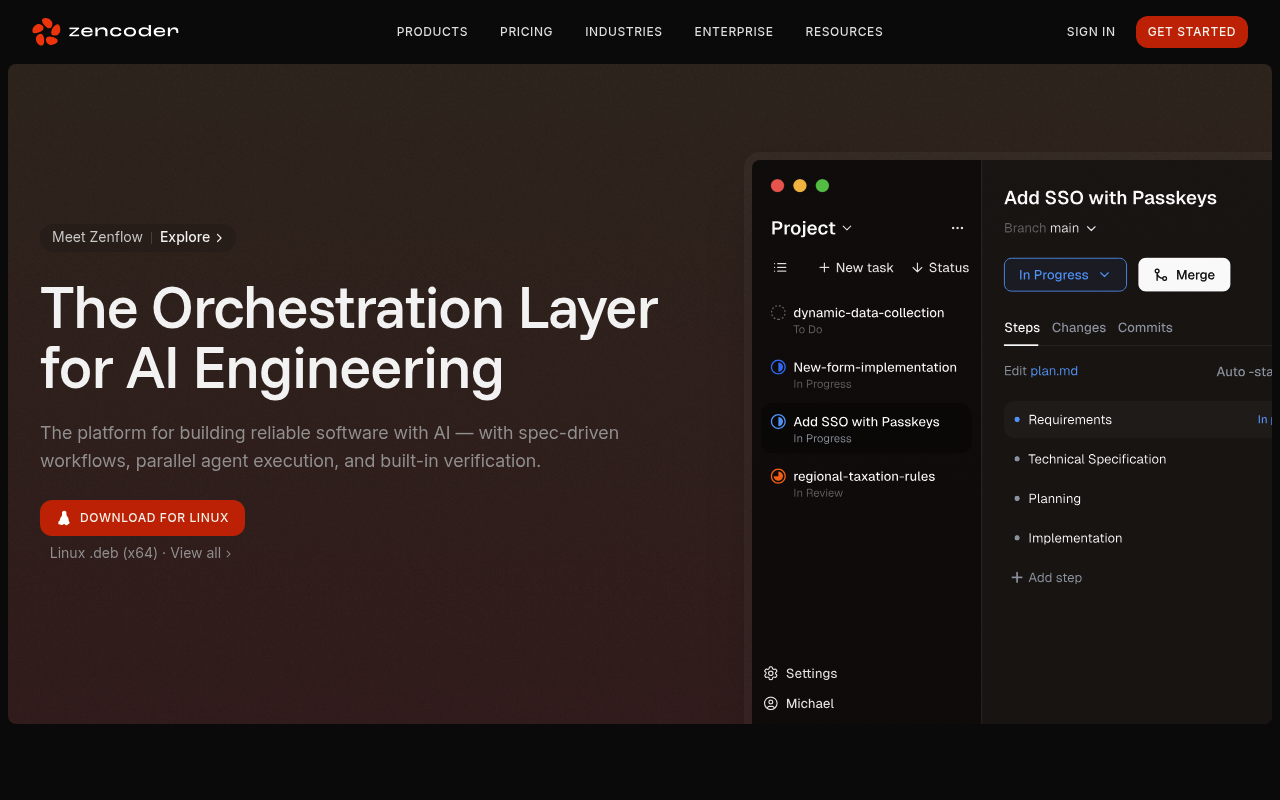The image size is (1280, 800).
Task: Open Settings via gear icon
Action: 771,673
